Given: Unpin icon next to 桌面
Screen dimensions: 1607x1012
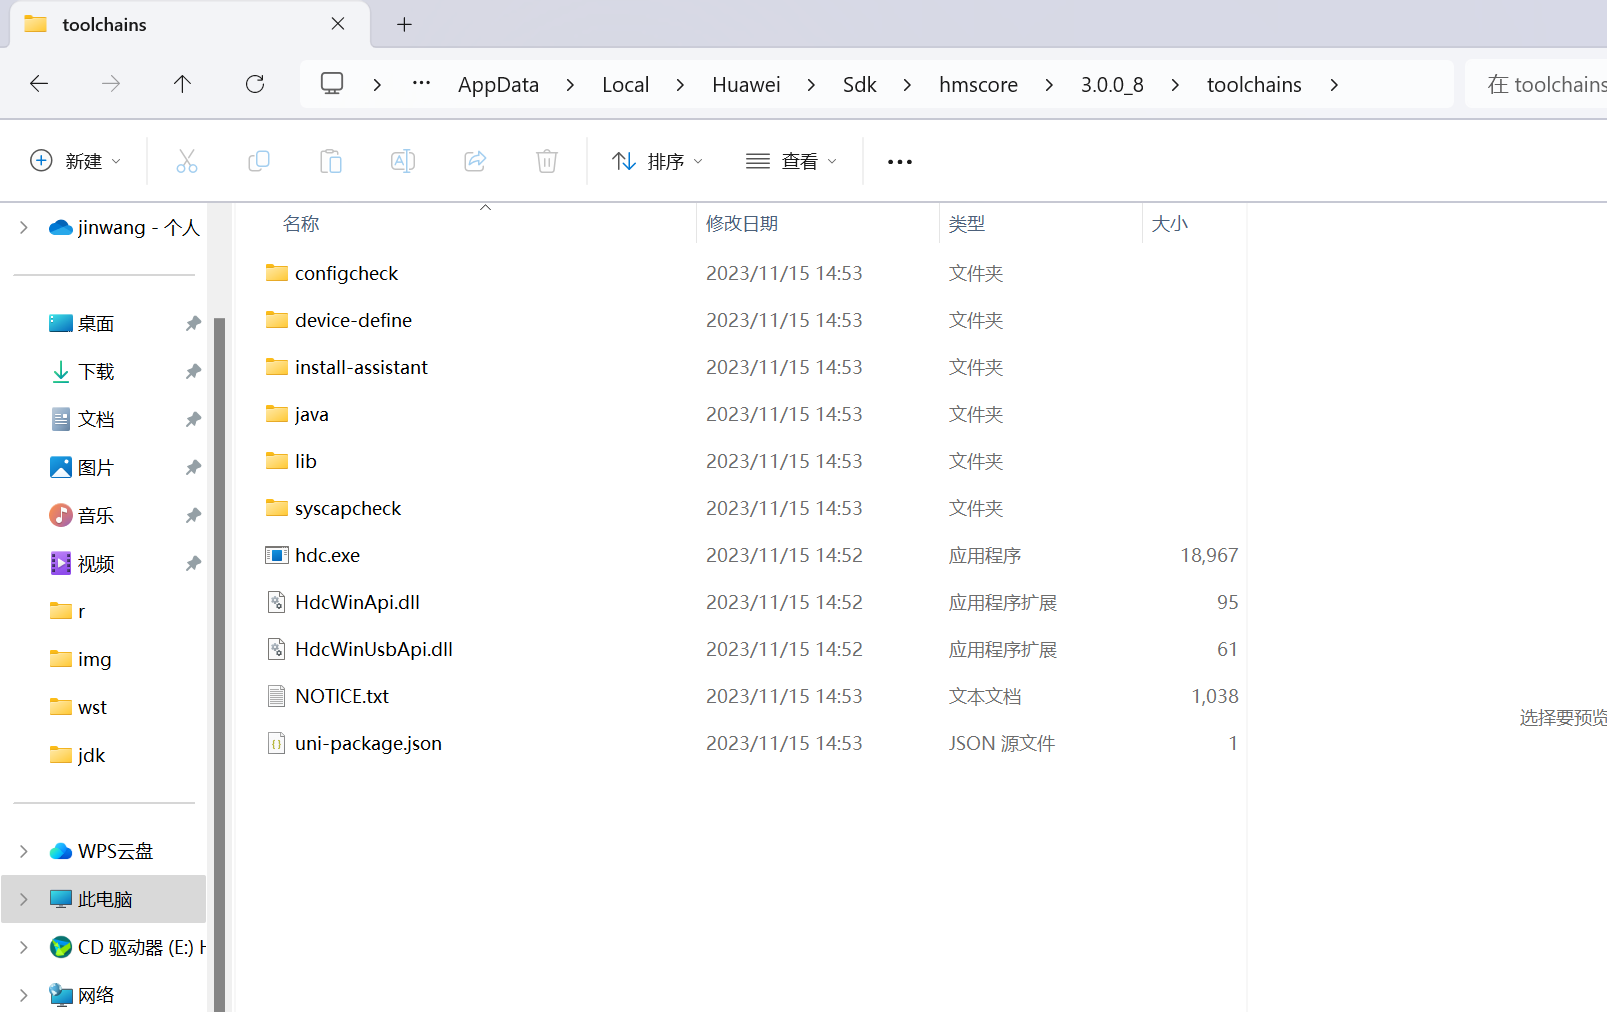Looking at the screenshot, I should [x=193, y=324].
